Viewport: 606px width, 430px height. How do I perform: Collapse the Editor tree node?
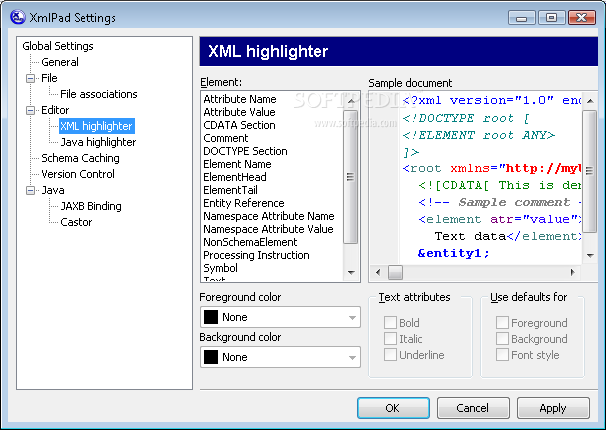coord(31,110)
